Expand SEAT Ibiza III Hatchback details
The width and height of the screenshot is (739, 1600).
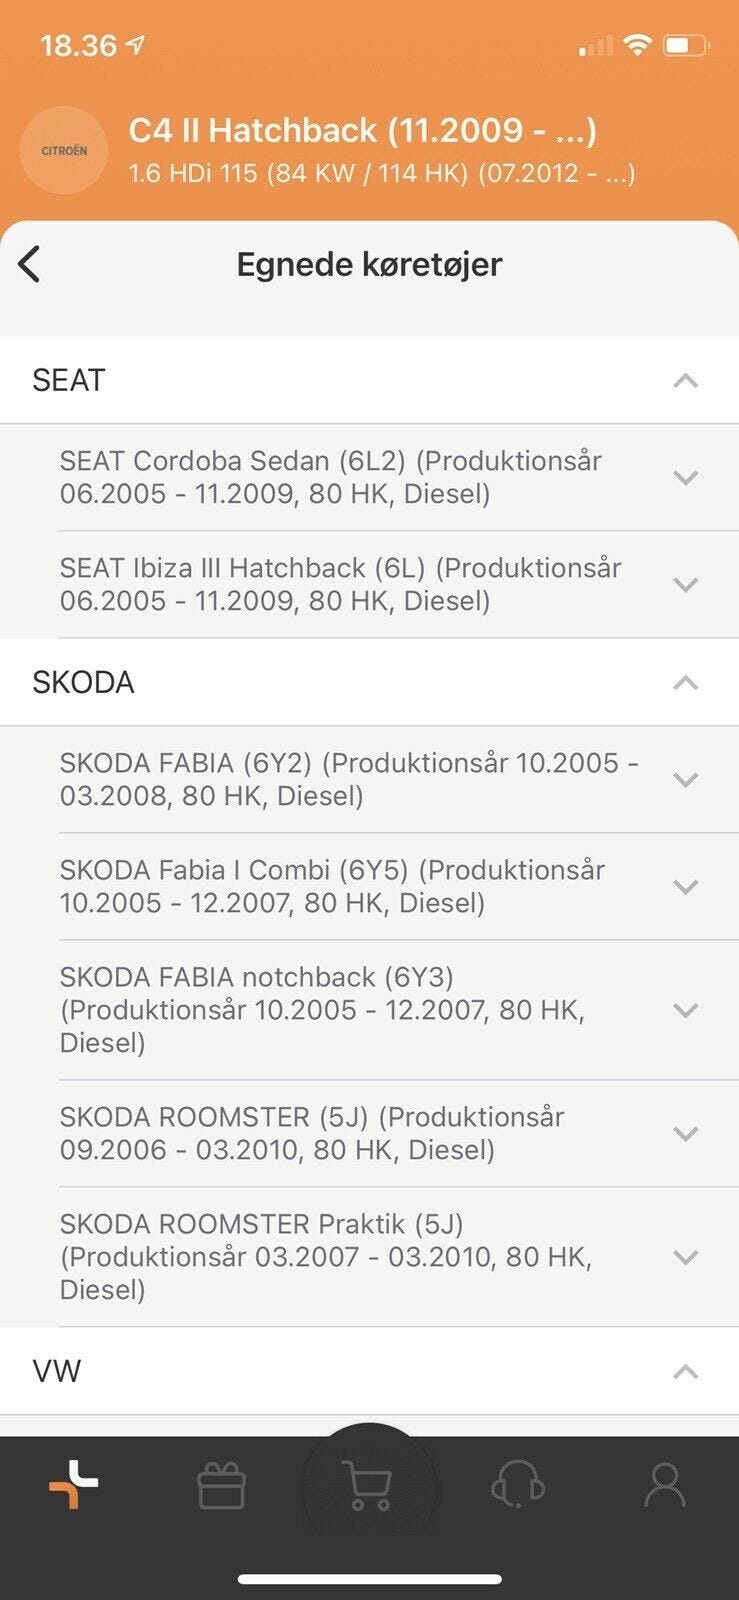[x=685, y=585]
